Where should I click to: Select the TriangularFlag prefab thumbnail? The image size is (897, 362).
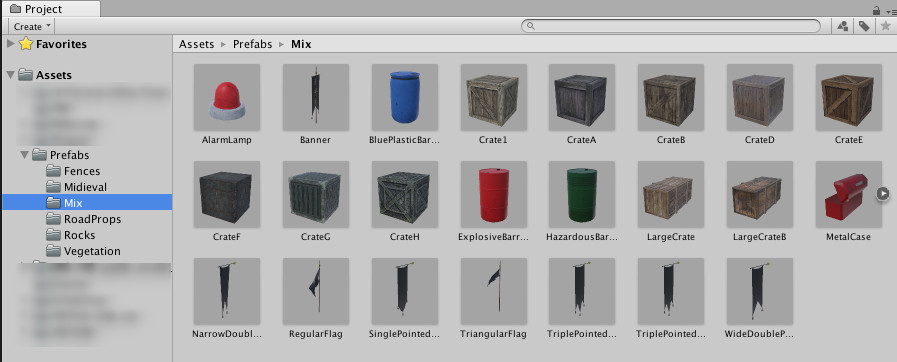click(494, 291)
